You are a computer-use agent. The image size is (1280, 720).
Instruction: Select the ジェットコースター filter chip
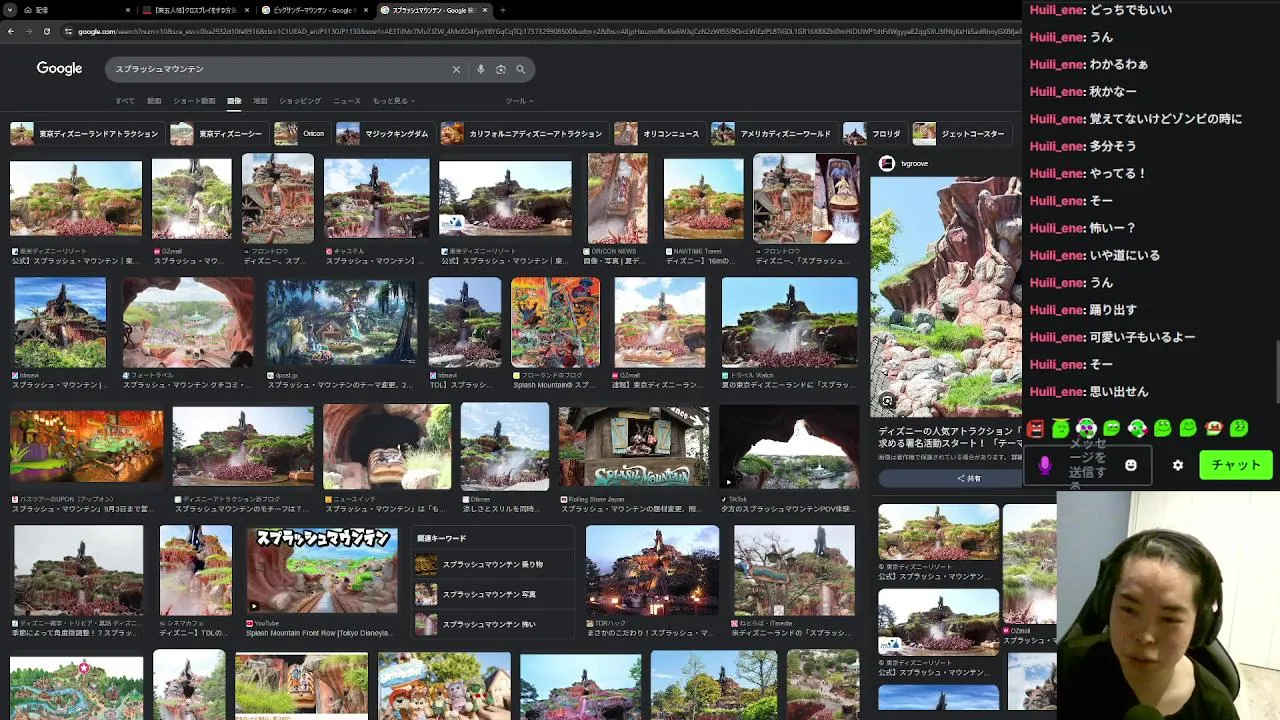(x=960, y=134)
